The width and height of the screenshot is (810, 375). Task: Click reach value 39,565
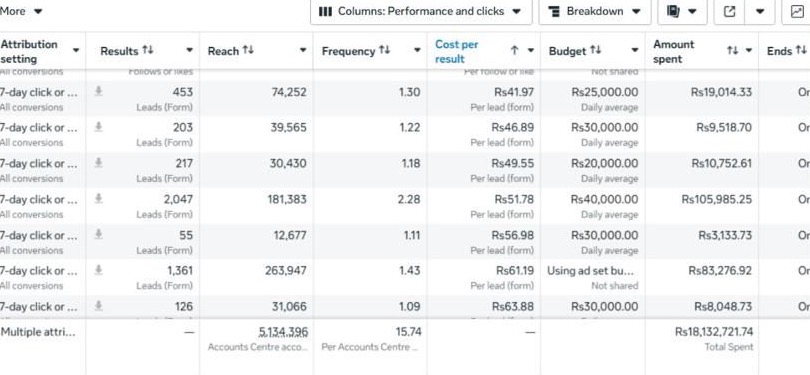tap(288, 127)
